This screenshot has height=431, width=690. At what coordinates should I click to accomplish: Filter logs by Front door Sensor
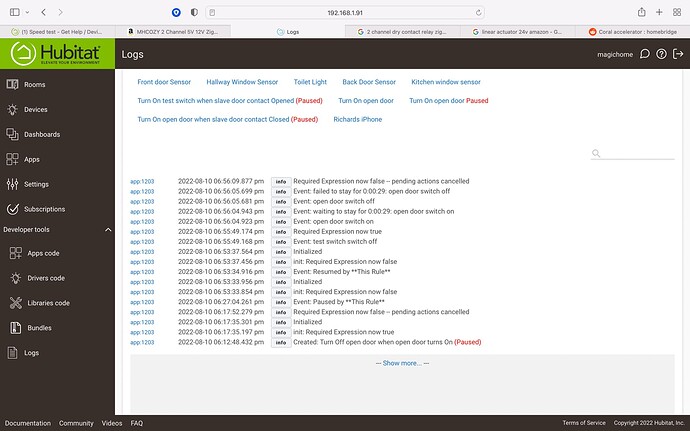pos(164,82)
